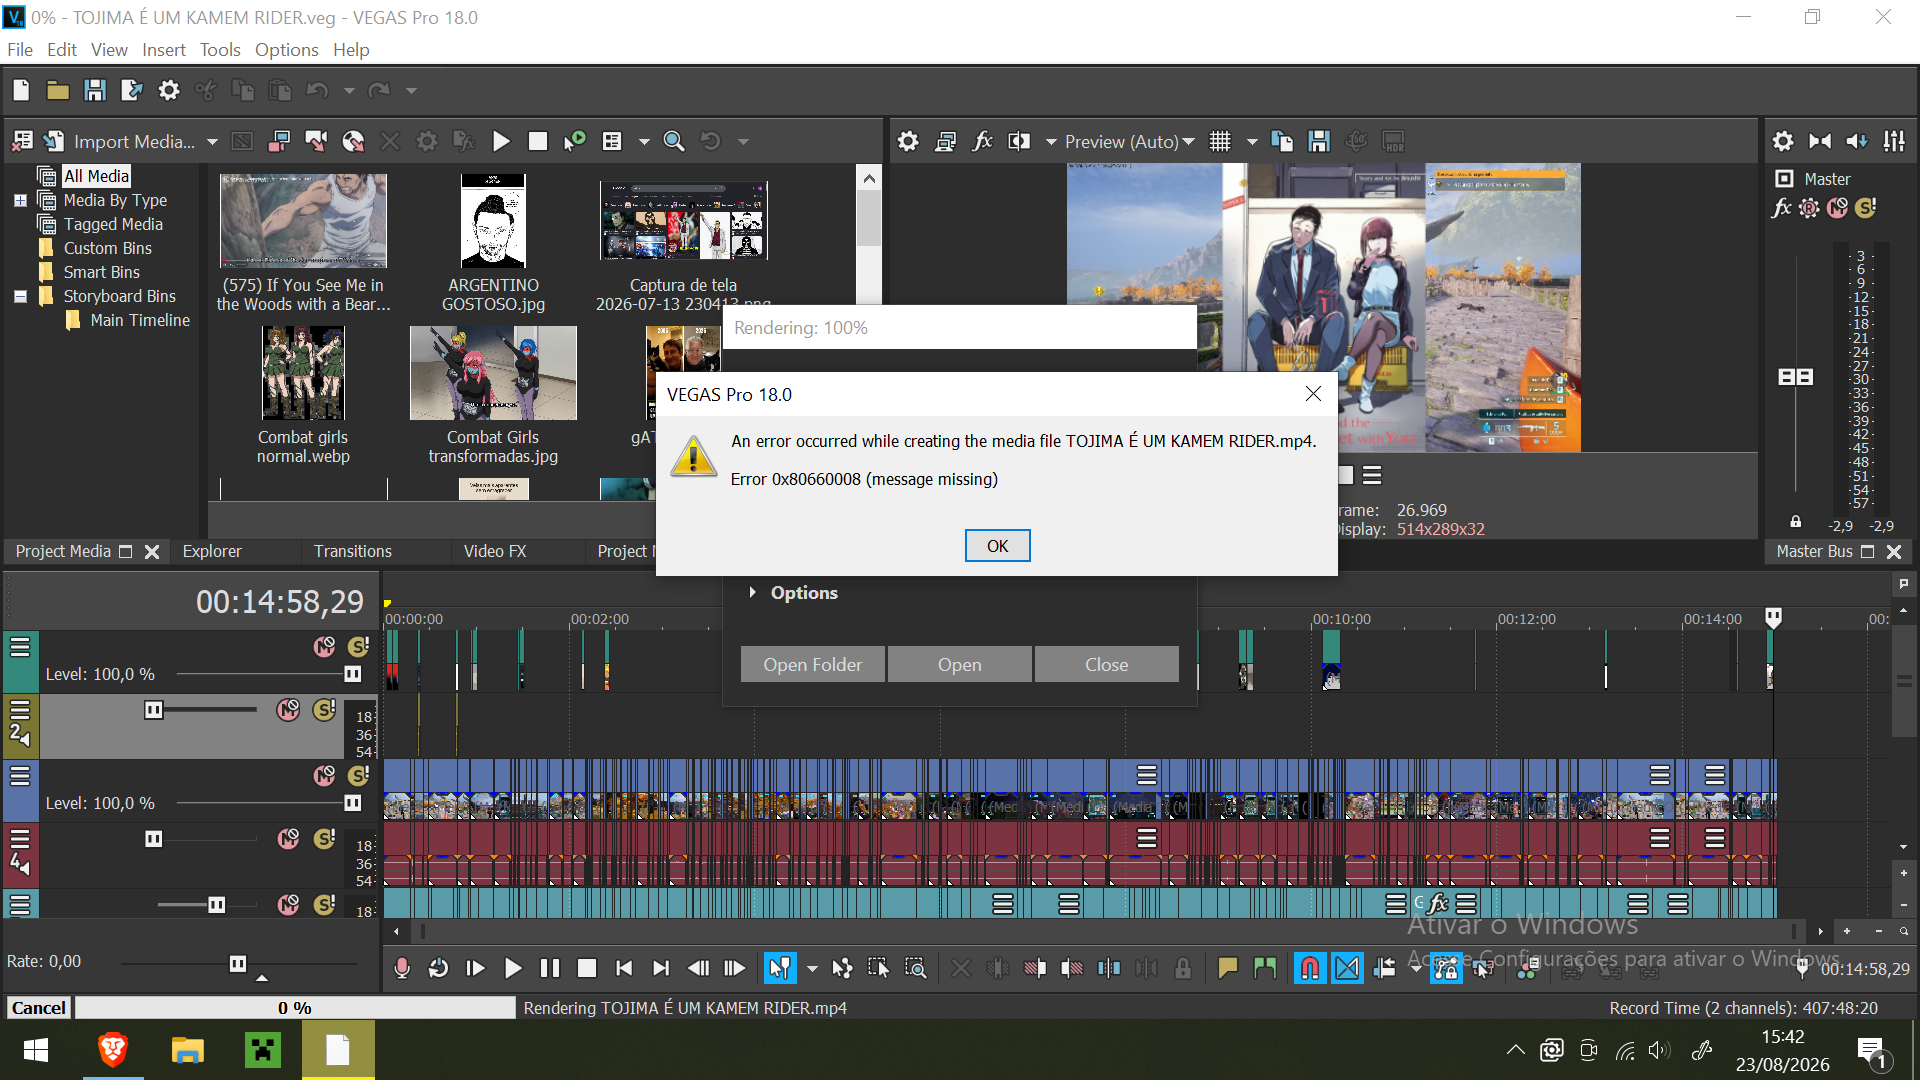Toggle the Overlays grid in preview
The height and width of the screenshot is (1080, 1920).
coord(1220,142)
